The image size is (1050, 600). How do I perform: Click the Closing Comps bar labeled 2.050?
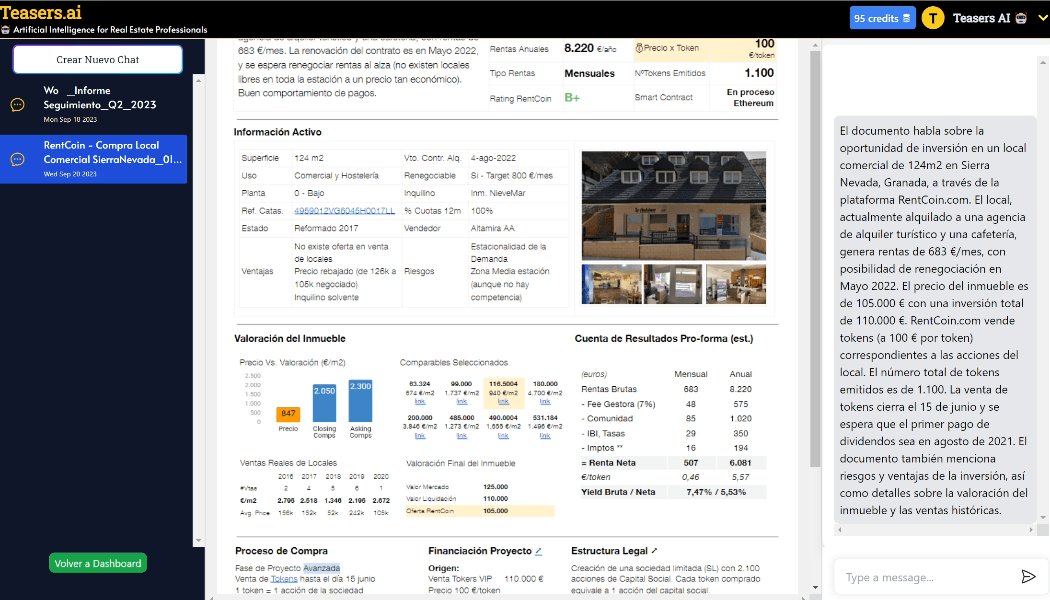pyautogui.click(x=324, y=403)
